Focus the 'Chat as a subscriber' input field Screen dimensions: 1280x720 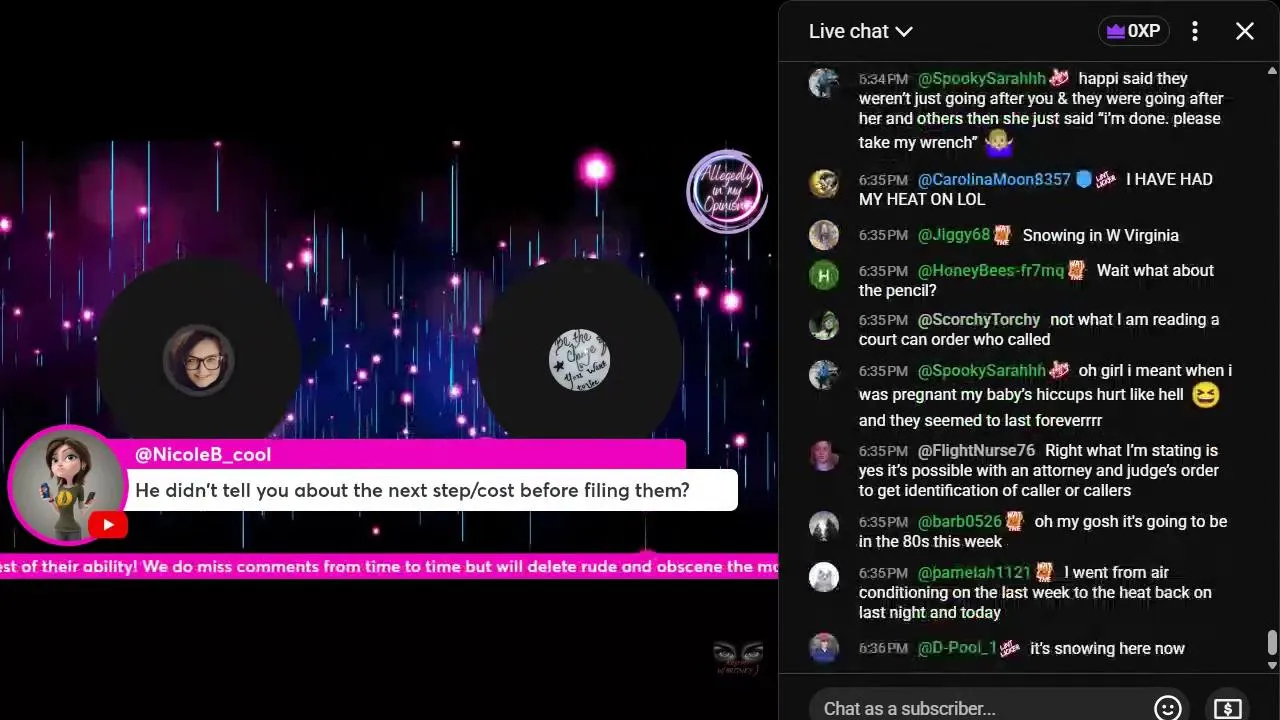(980, 707)
